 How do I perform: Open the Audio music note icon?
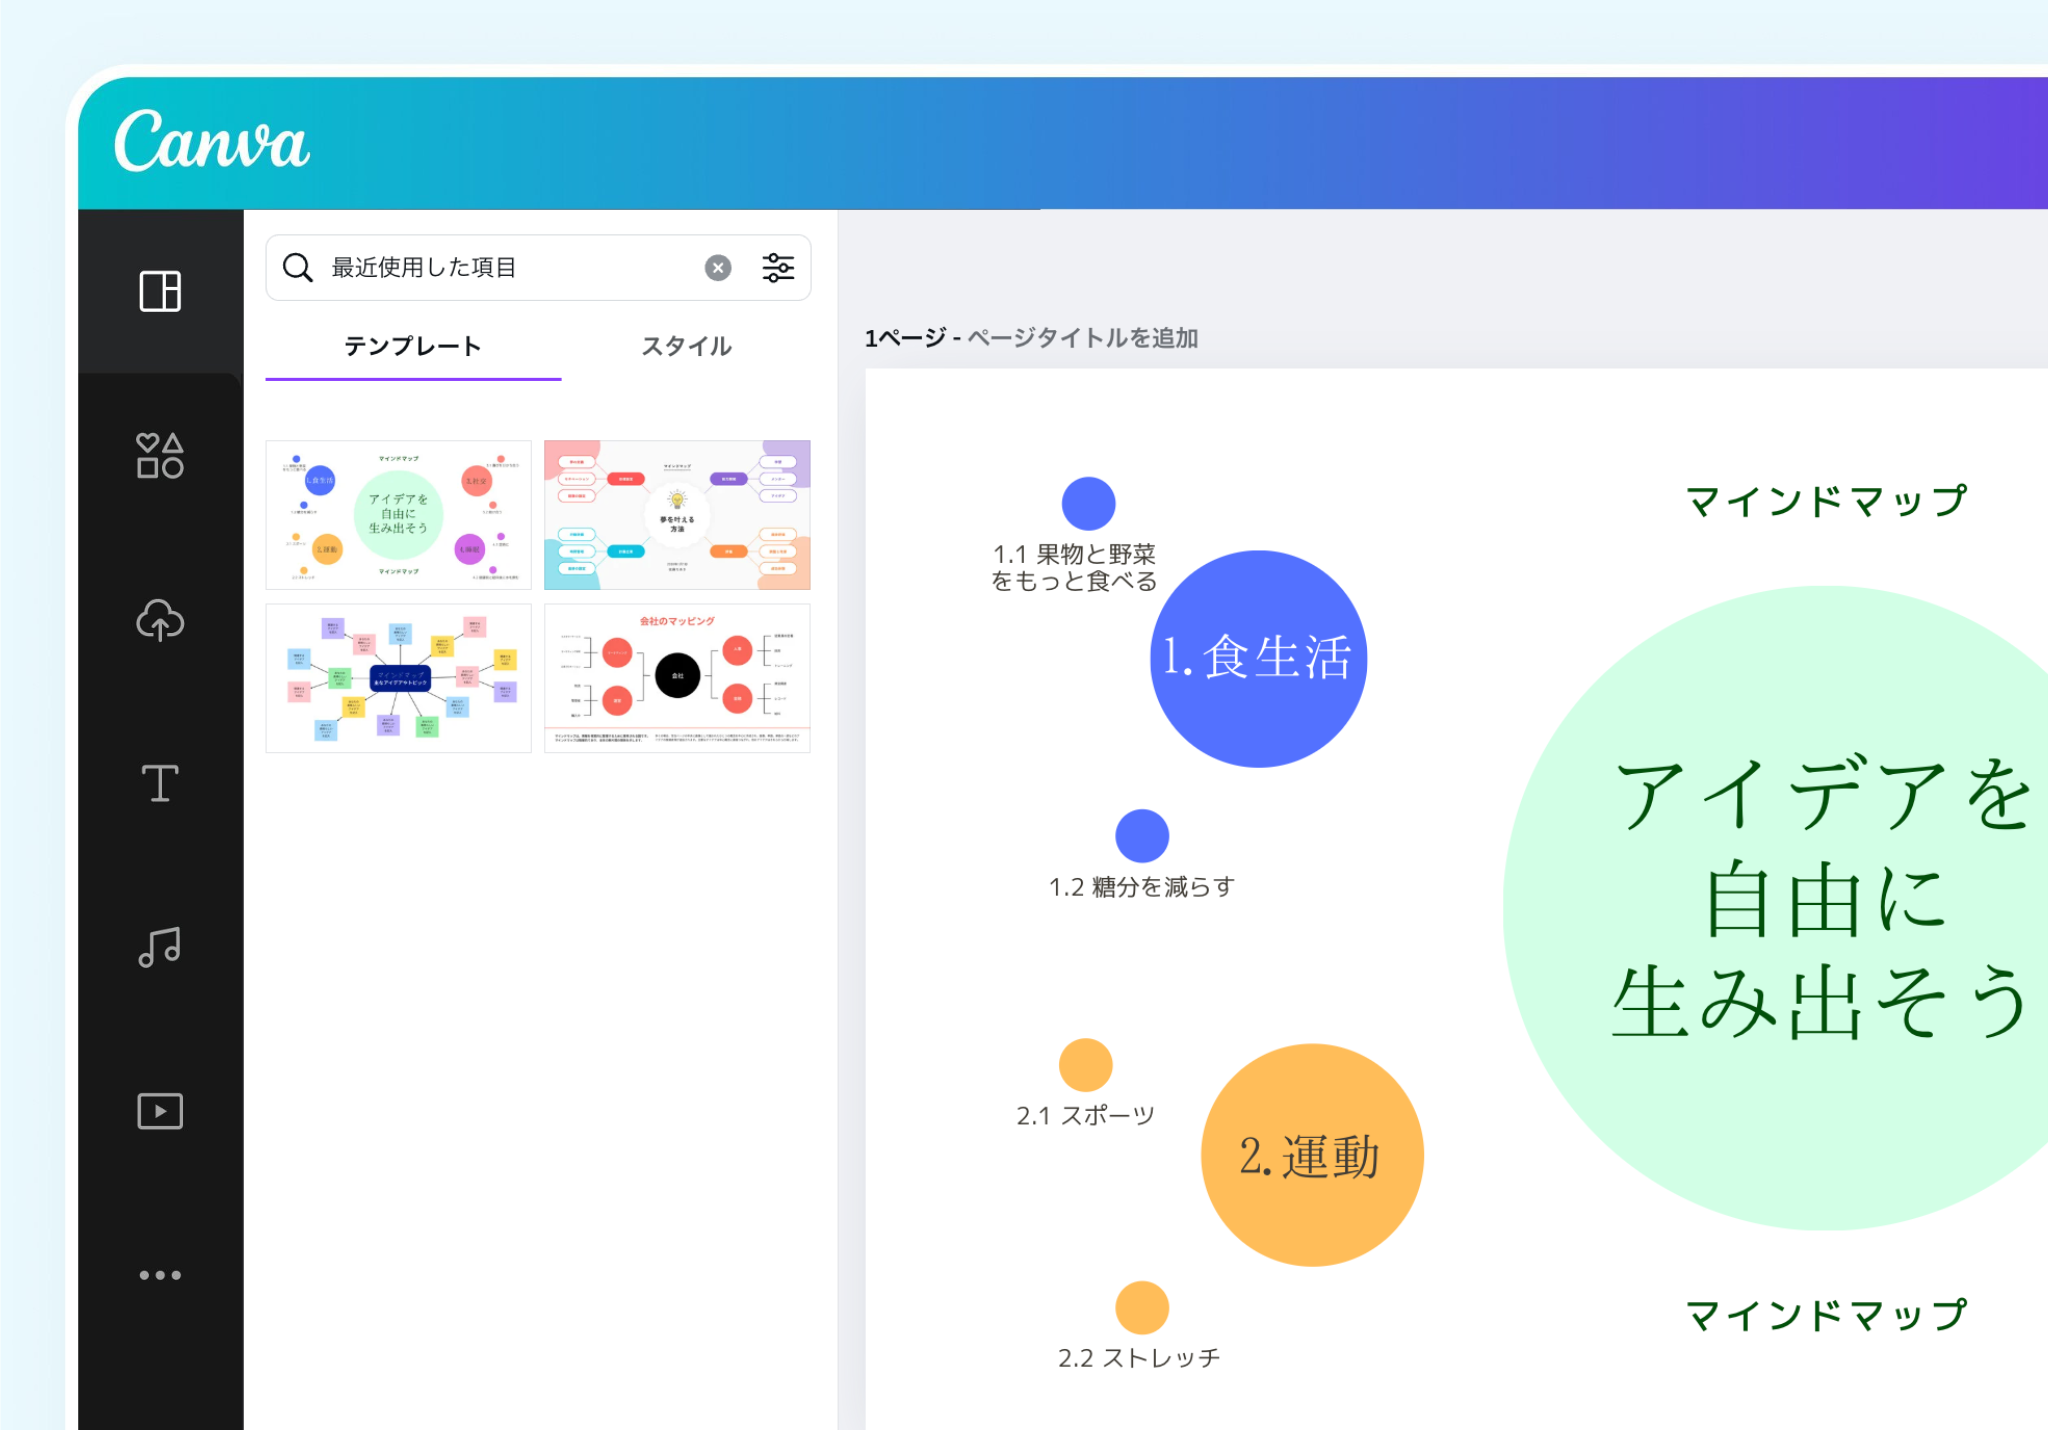(x=160, y=946)
